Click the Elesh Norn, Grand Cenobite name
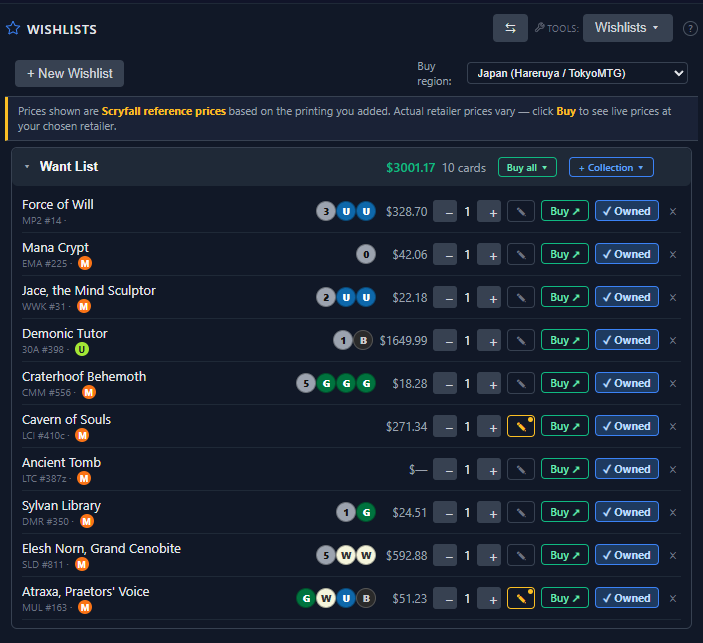The image size is (703, 643). tap(101, 549)
